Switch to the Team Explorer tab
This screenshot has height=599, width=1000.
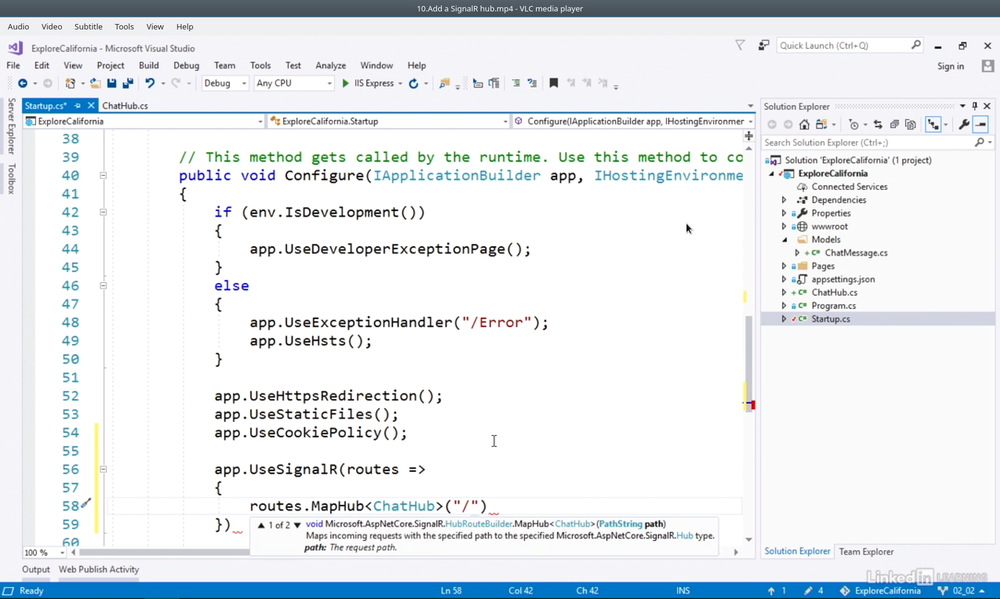(866, 552)
